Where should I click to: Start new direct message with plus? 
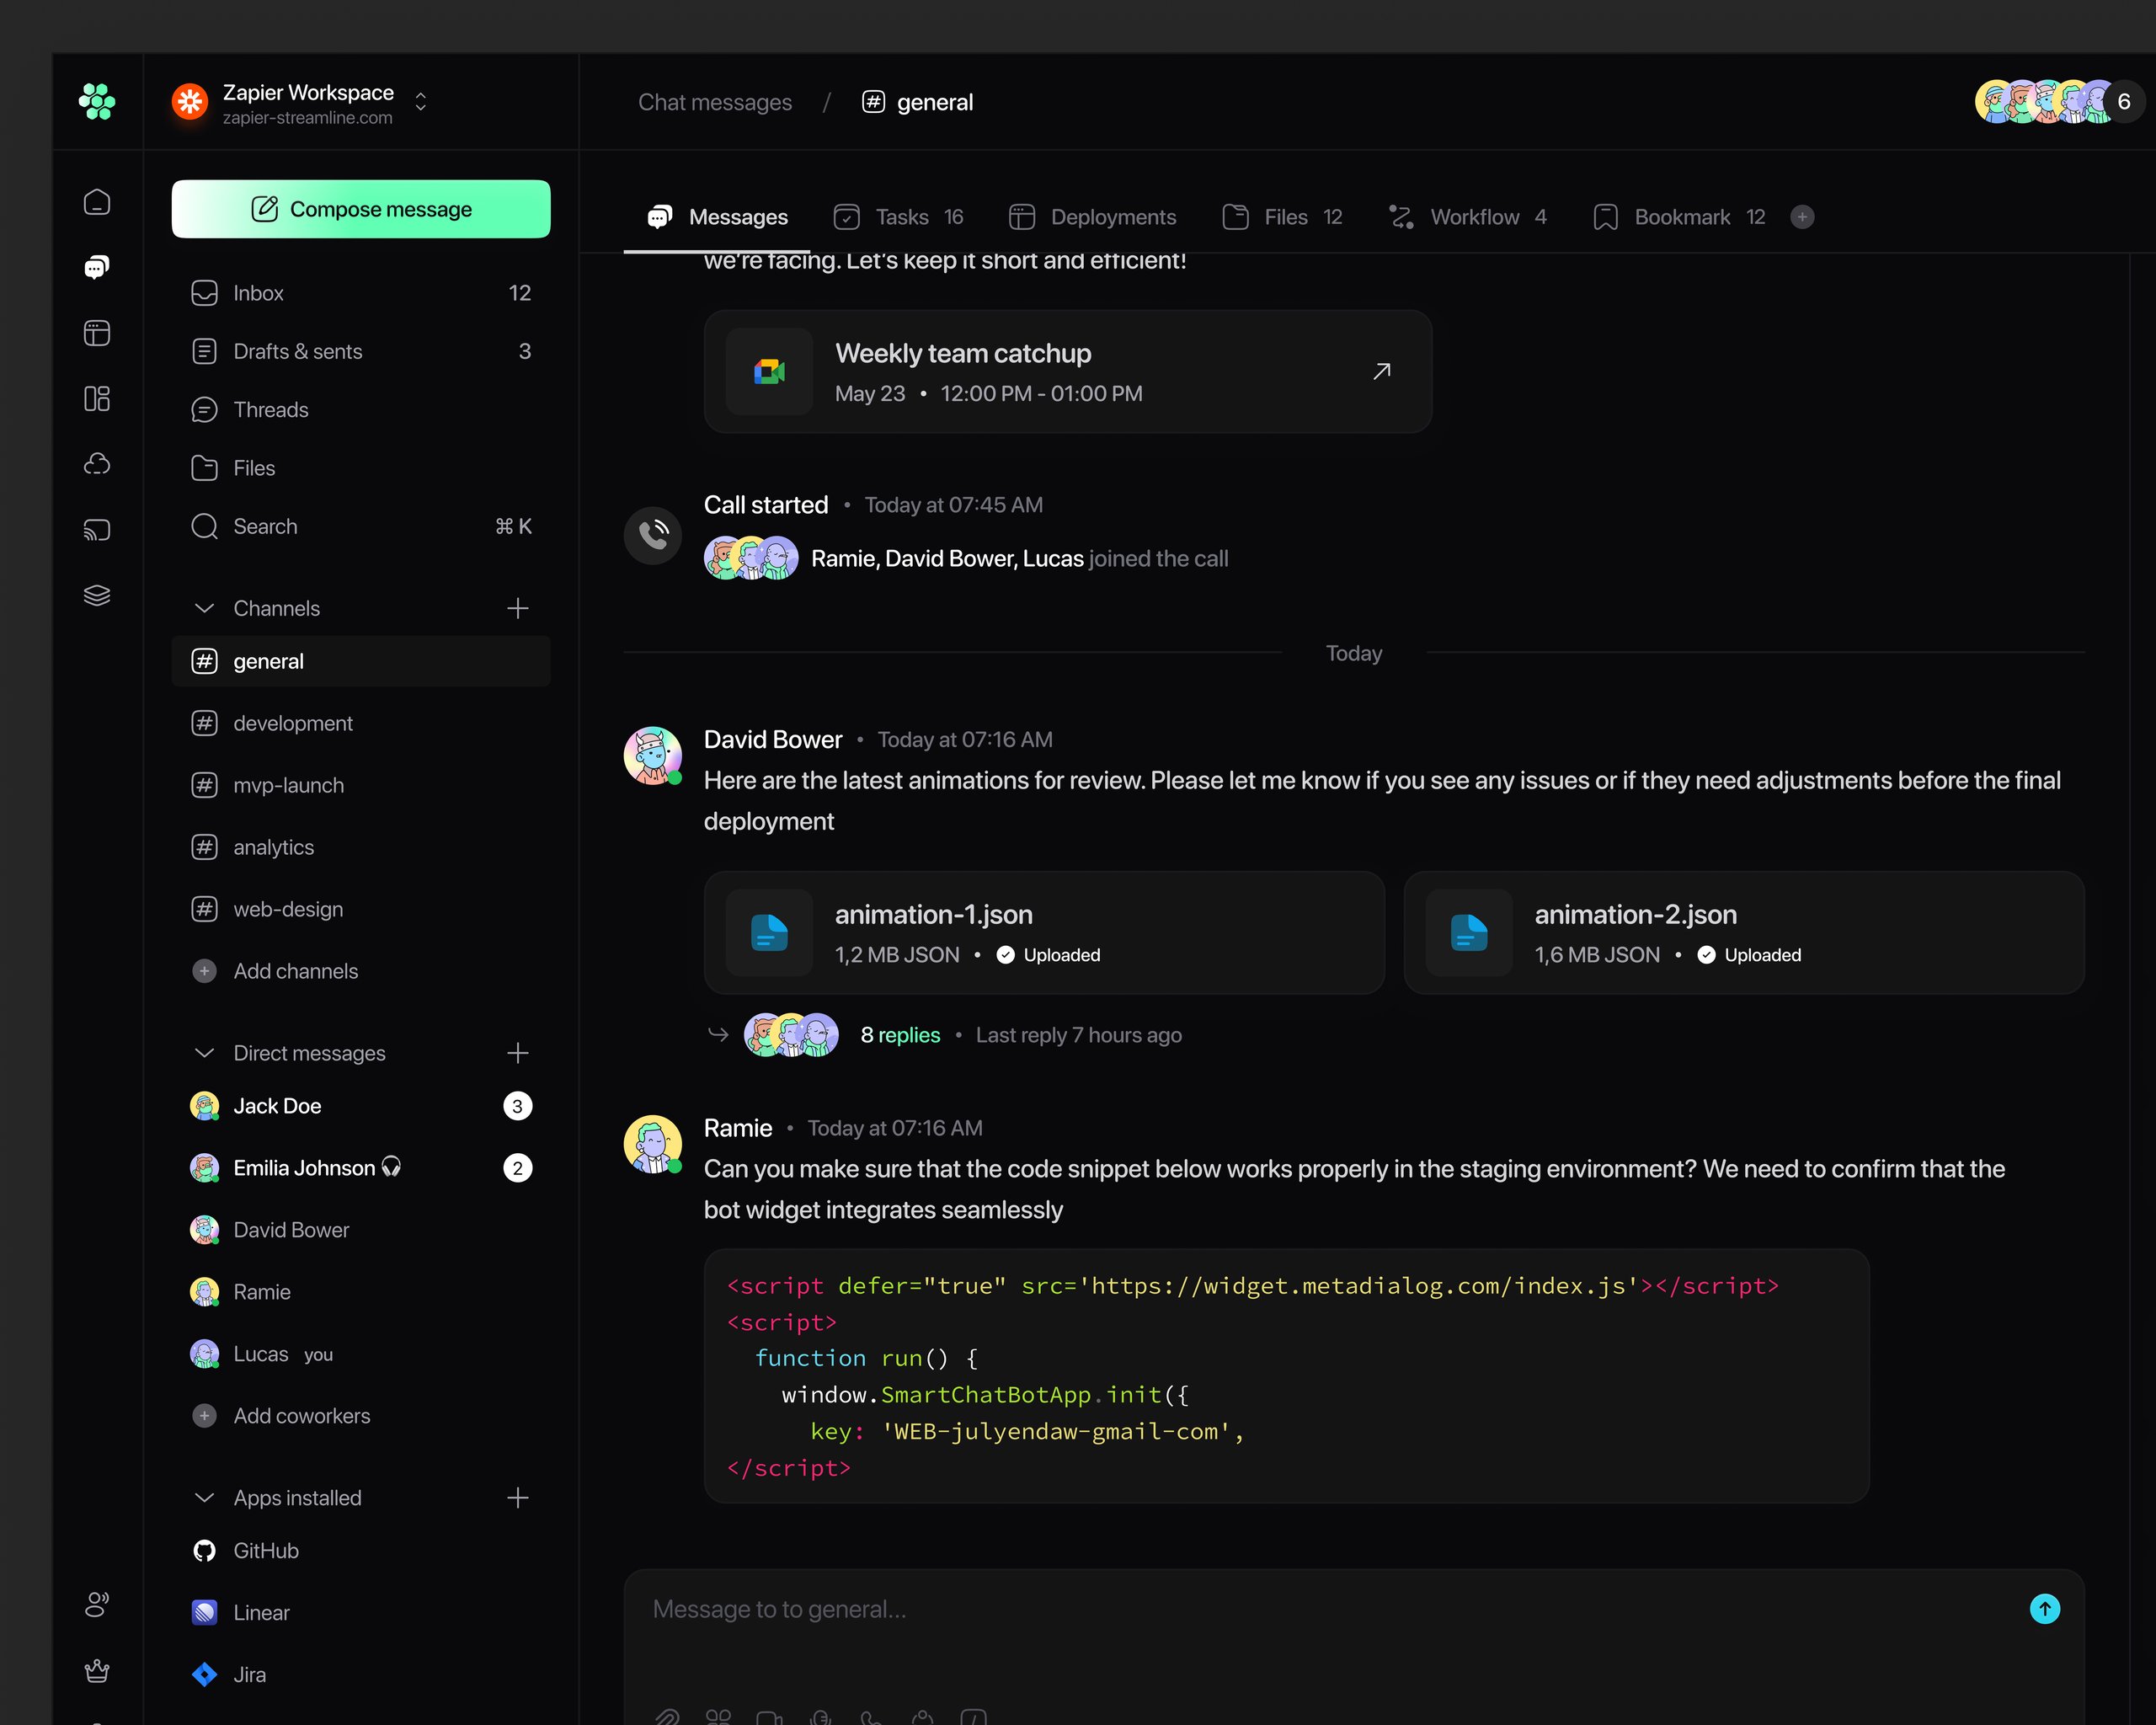pos(518,1053)
